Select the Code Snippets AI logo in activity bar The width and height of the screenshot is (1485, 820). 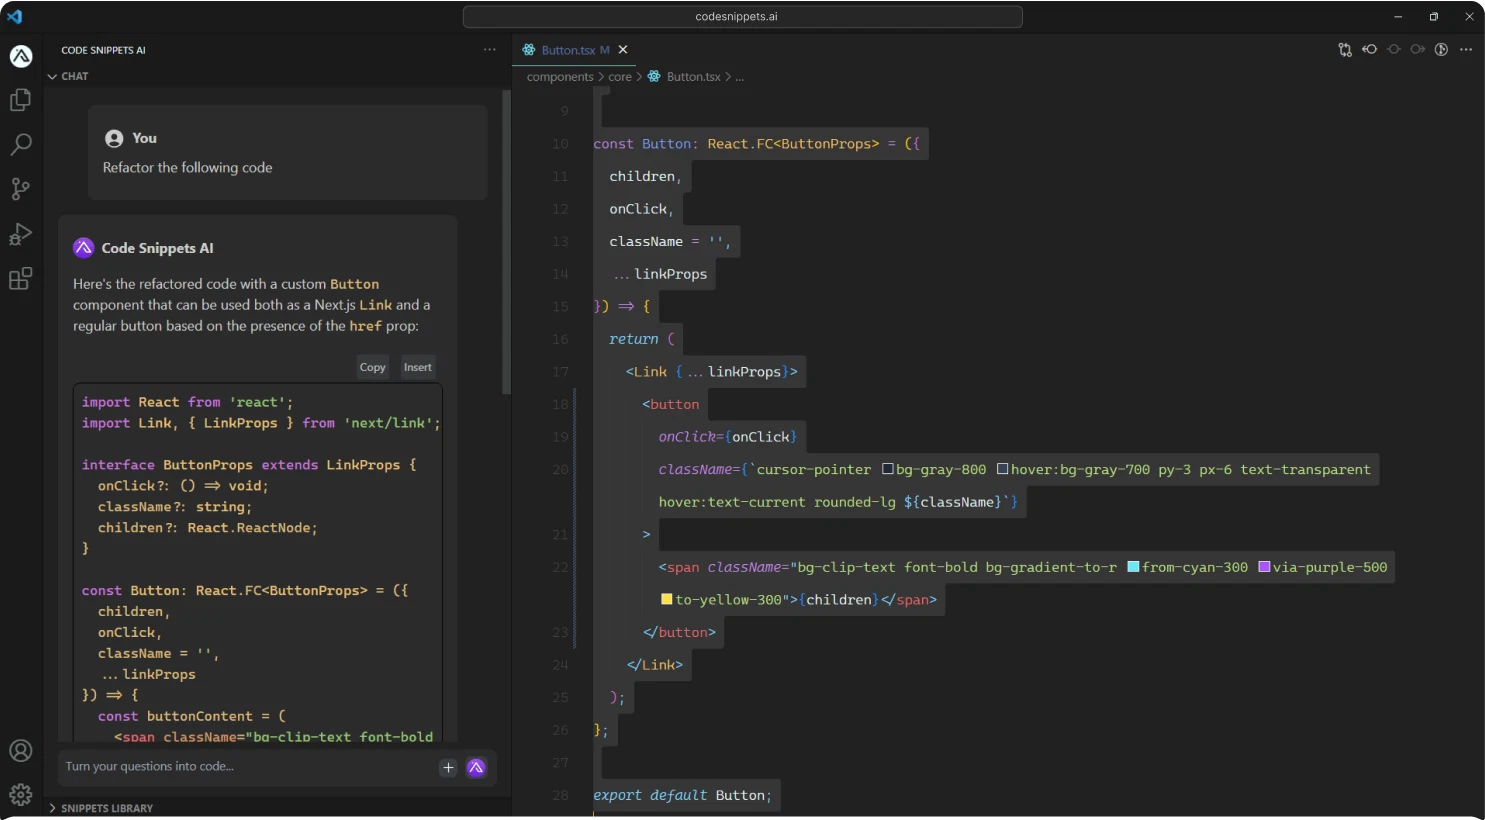(x=21, y=56)
